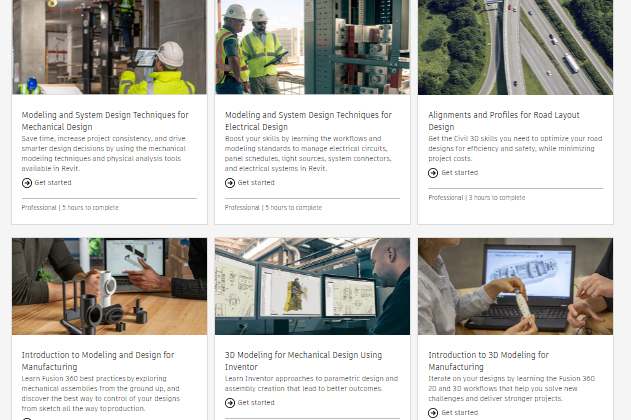
Task: Open Get started link for Road Layout Design
Action: (460, 173)
